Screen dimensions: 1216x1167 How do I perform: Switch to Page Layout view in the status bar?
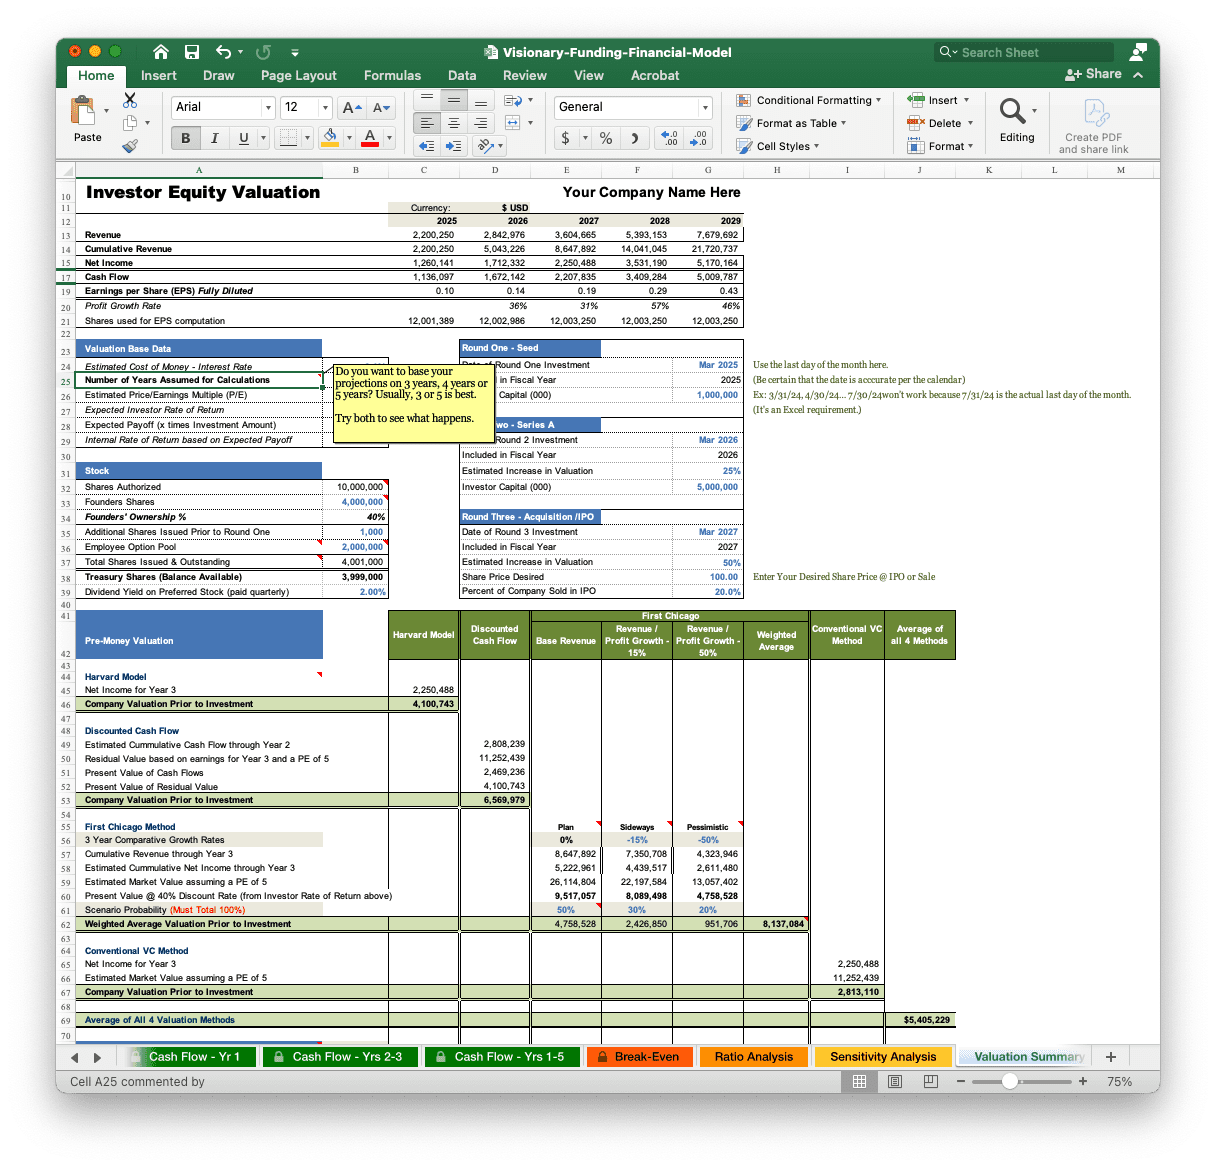tap(895, 1081)
